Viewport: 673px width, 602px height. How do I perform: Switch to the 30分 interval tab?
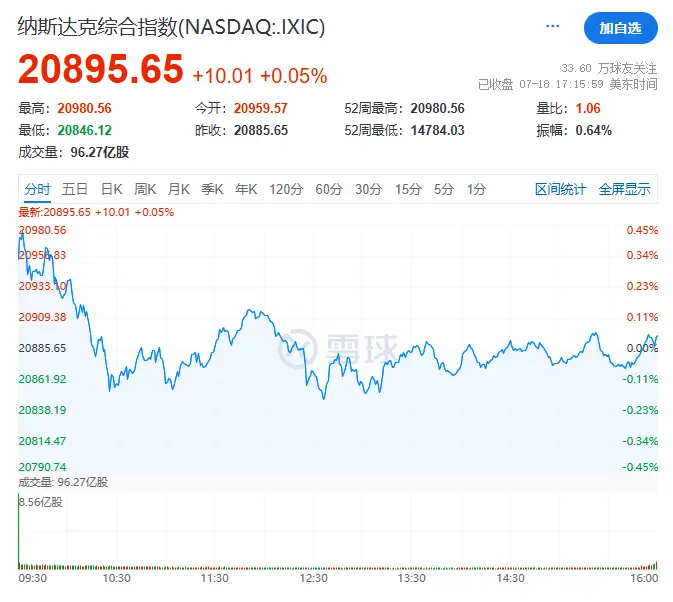369,189
